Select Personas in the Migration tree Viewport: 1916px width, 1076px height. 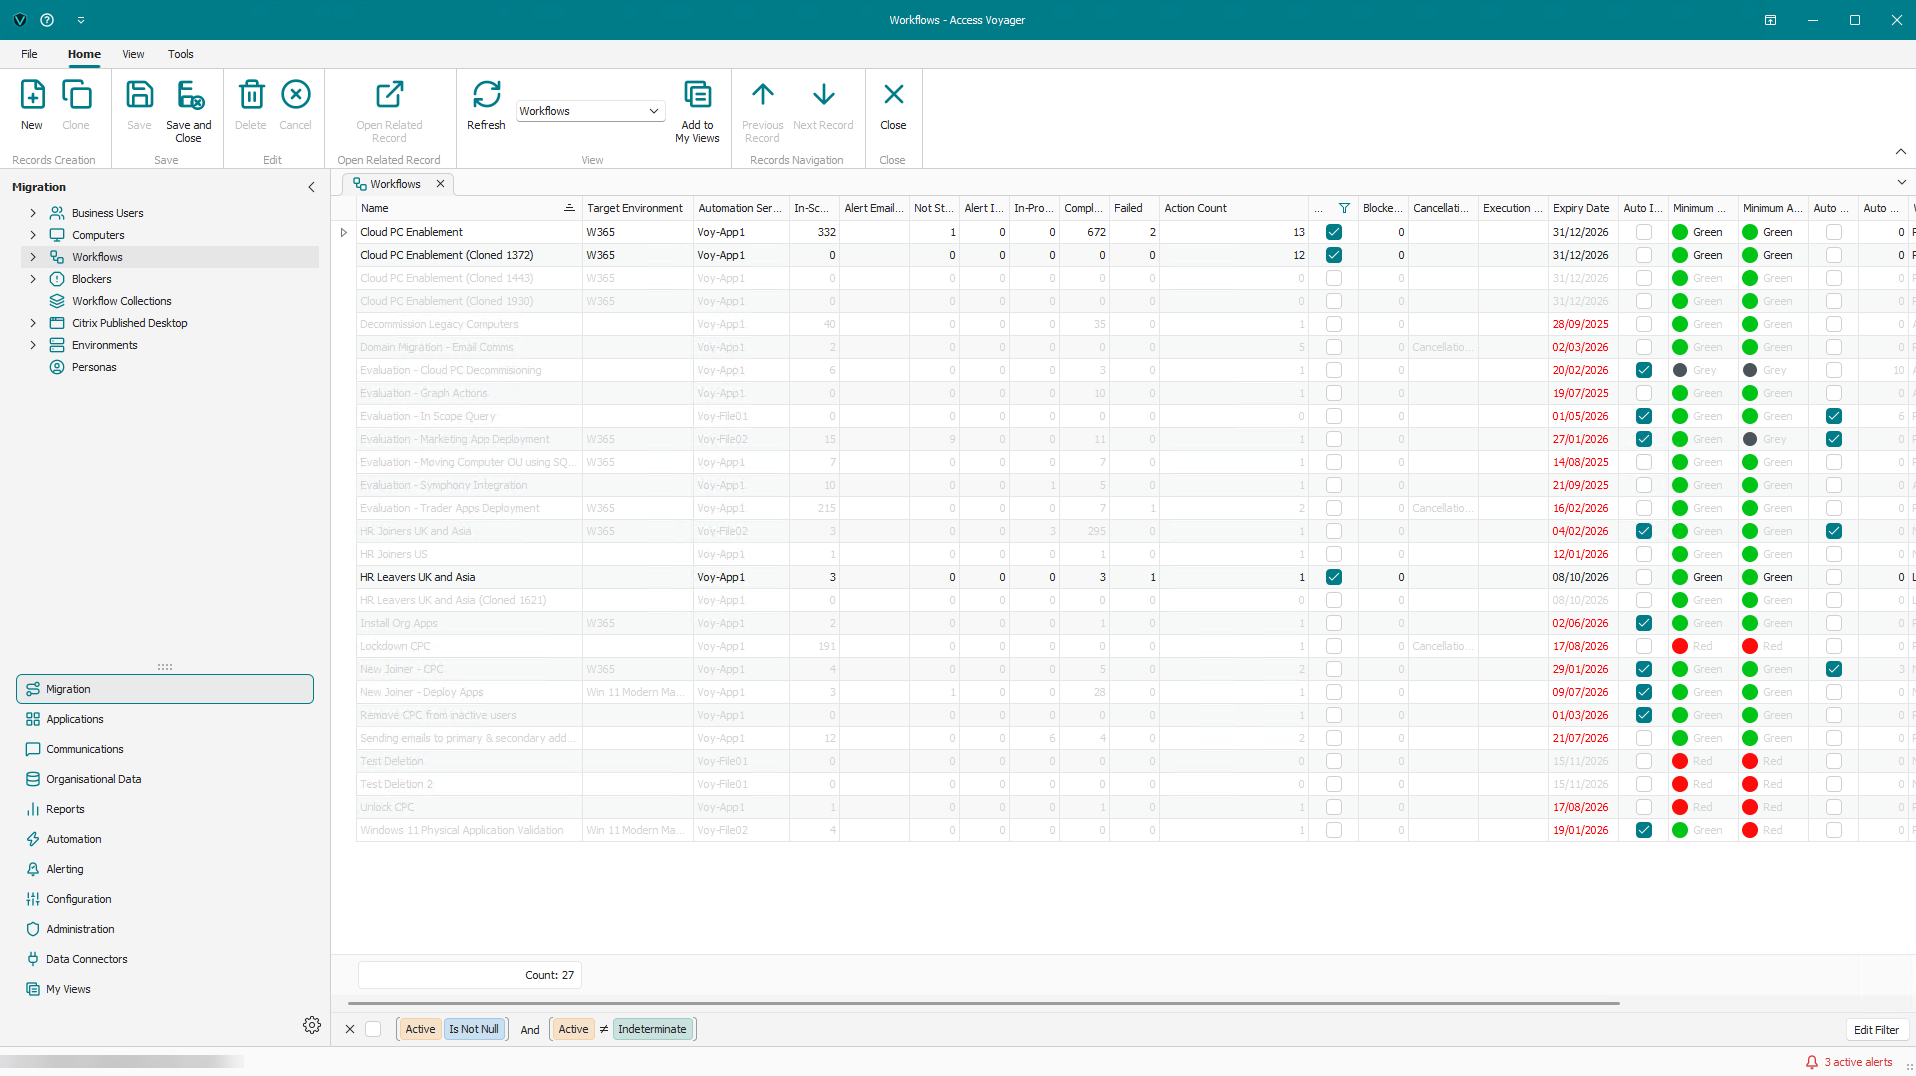94,367
